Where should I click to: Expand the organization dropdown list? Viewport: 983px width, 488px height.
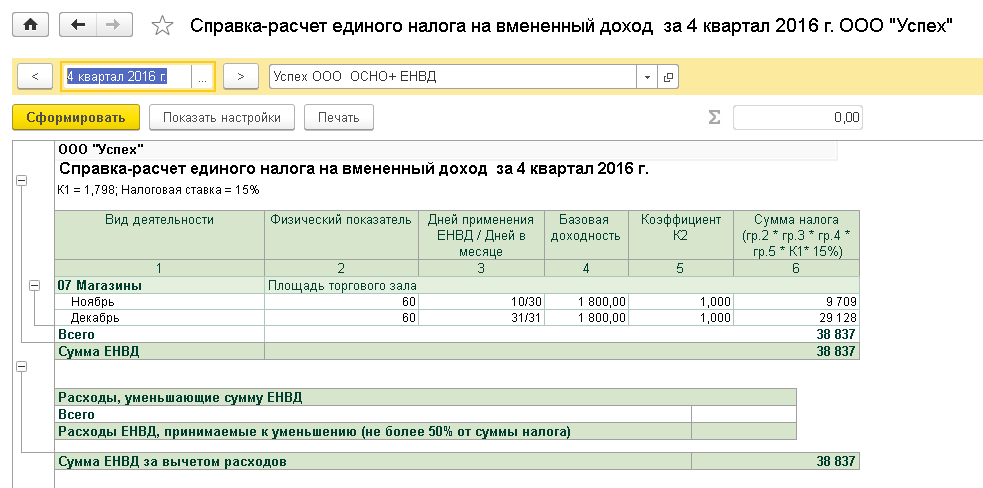pyautogui.click(x=647, y=76)
